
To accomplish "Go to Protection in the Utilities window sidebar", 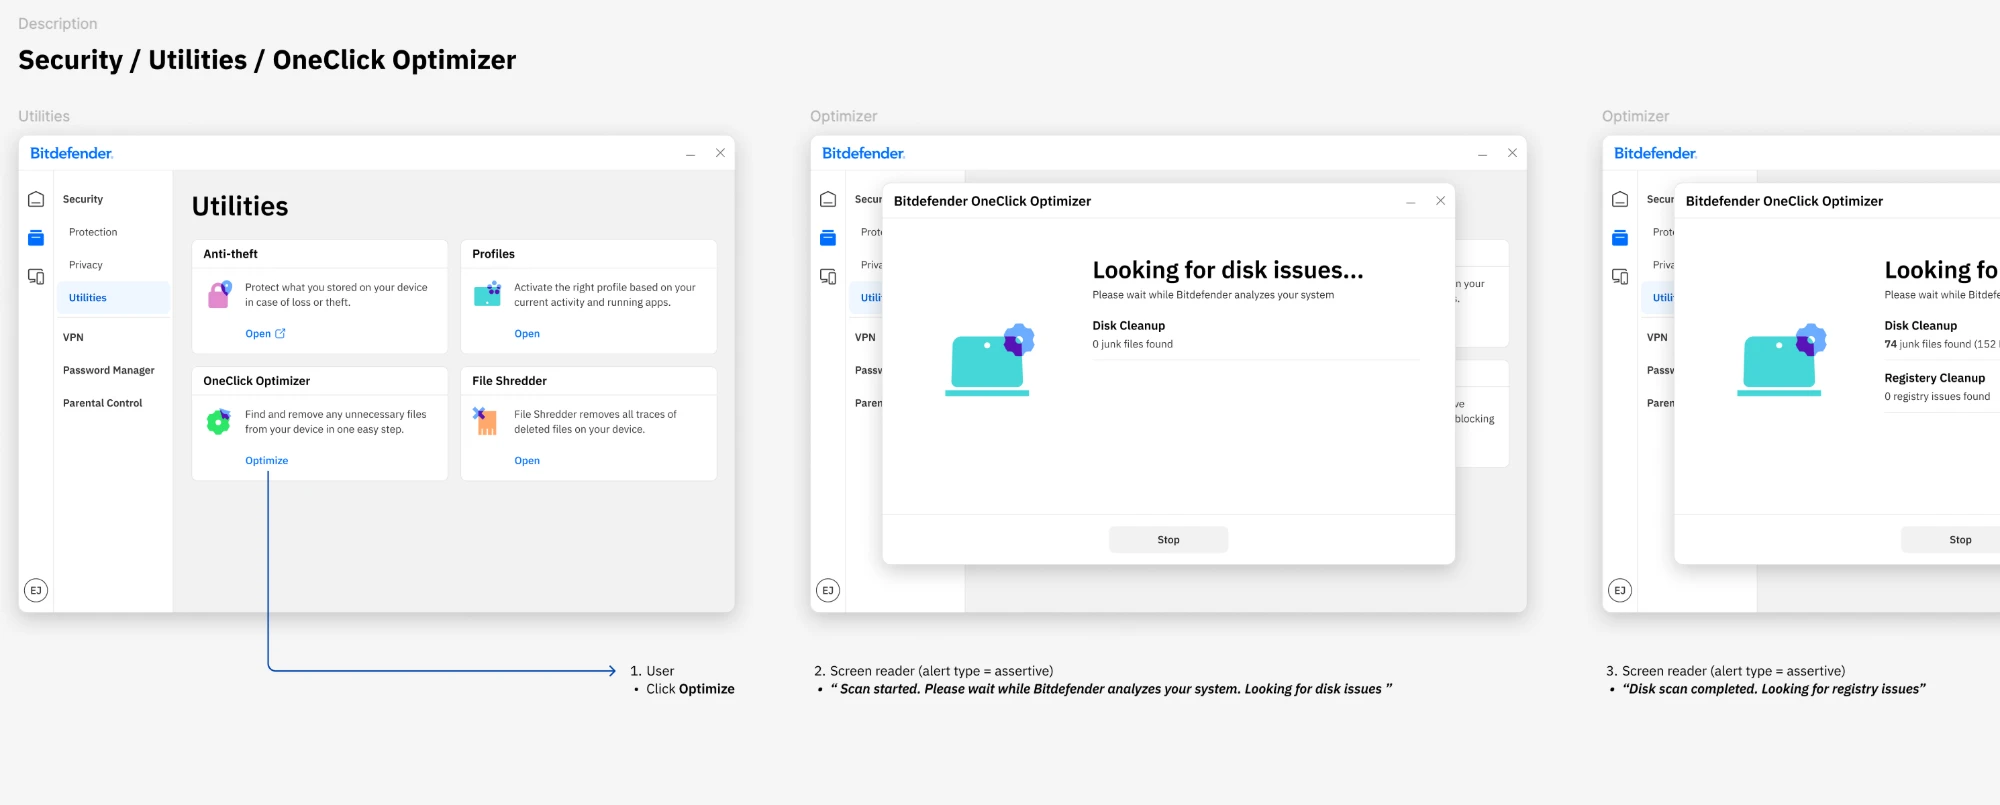I will pyautogui.click(x=93, y=232).
